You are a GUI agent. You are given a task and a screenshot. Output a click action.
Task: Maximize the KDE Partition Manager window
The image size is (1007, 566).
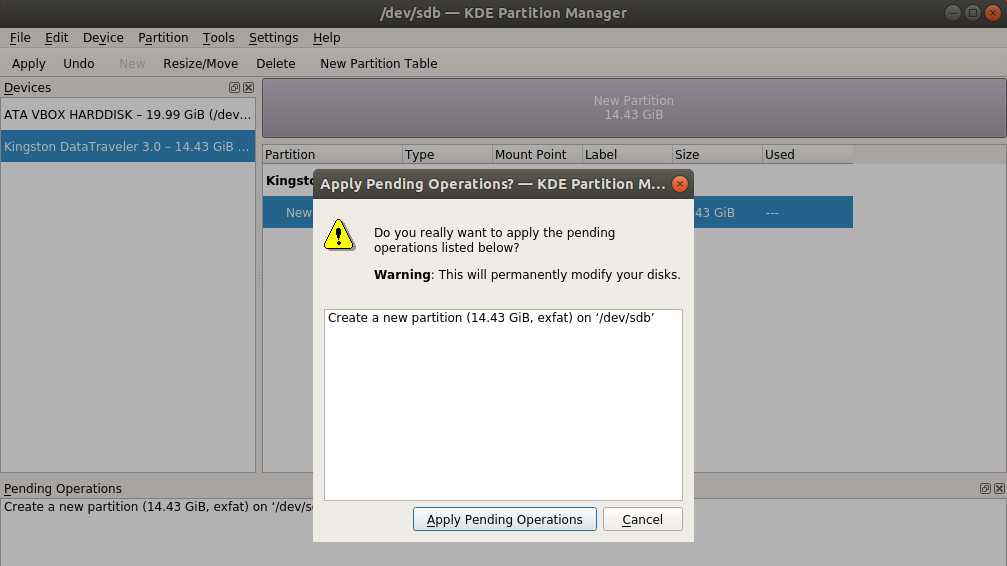[x=973, y=13]
